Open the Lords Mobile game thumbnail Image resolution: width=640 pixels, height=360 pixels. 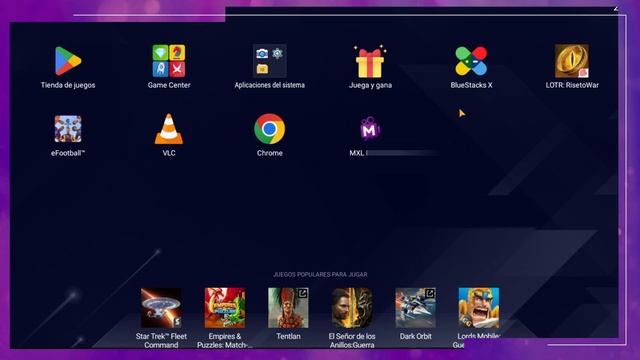[479, 308]
